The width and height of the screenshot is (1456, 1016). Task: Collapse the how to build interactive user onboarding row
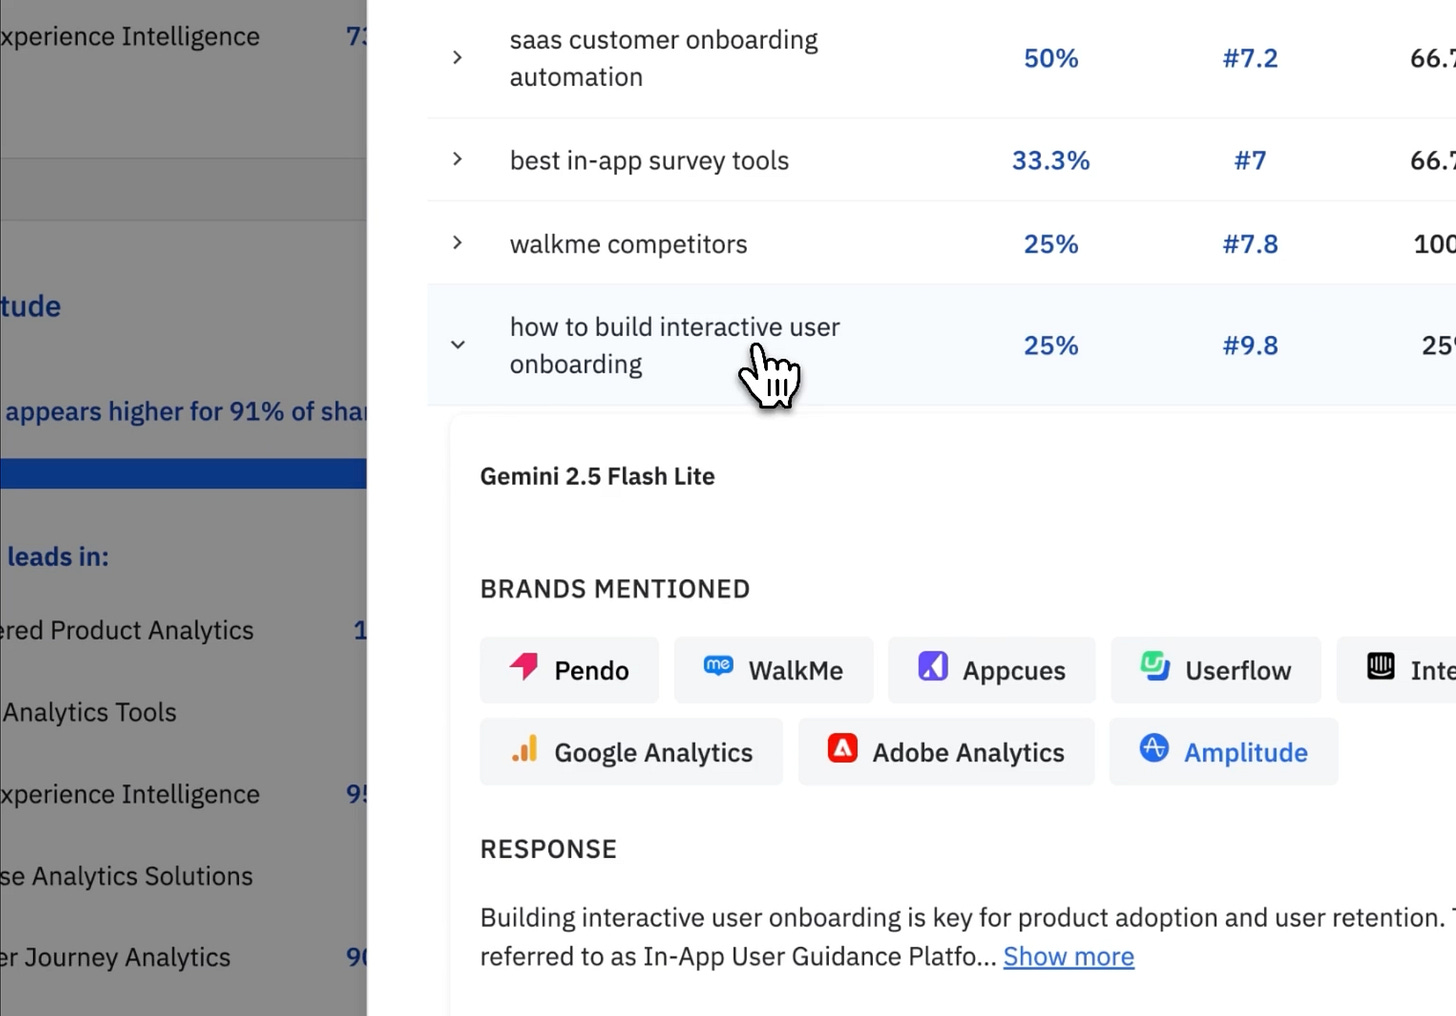(457, 345)
